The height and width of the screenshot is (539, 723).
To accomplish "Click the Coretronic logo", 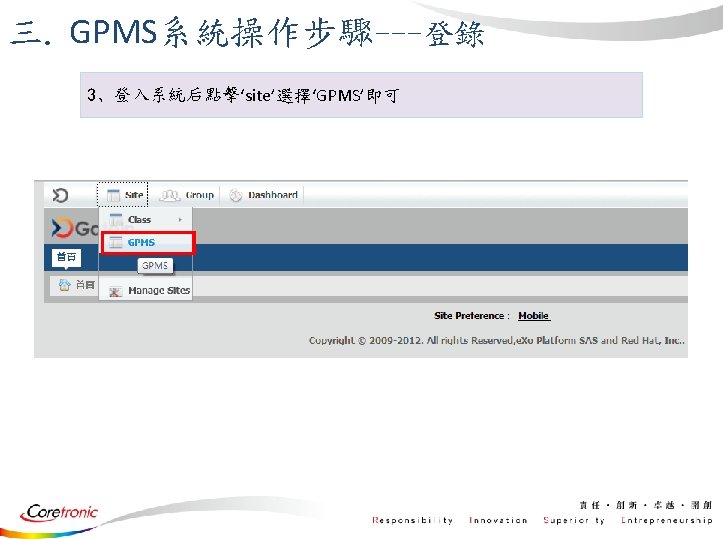I will (59, 513).
